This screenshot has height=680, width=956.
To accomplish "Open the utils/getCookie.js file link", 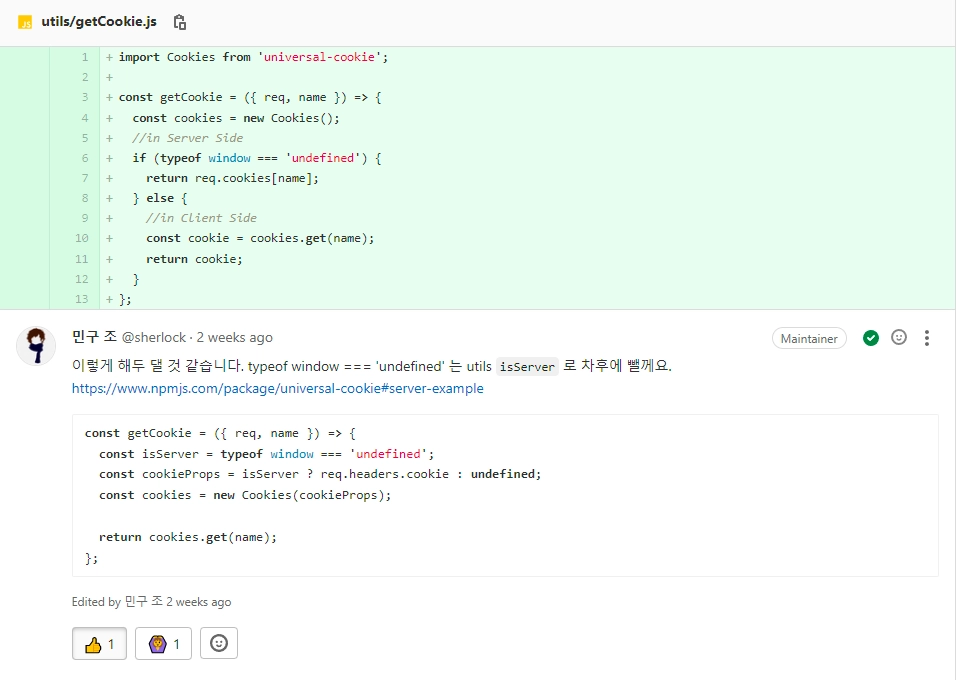I will (99, 22).
